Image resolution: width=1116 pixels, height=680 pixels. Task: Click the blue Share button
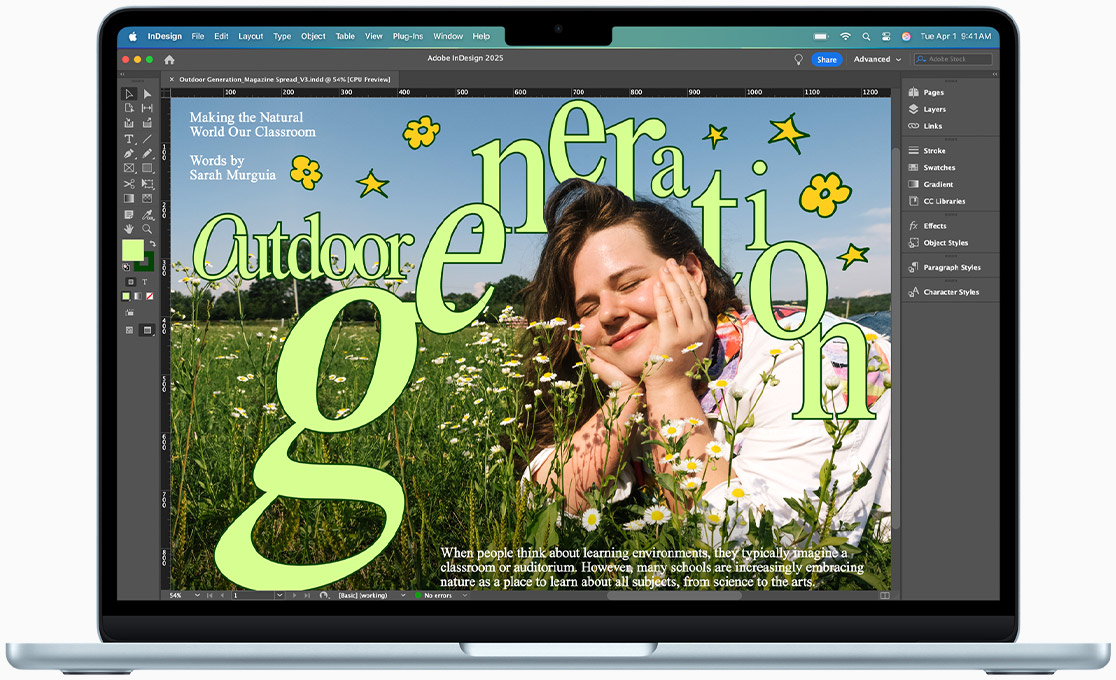click(x=826, y=60)
